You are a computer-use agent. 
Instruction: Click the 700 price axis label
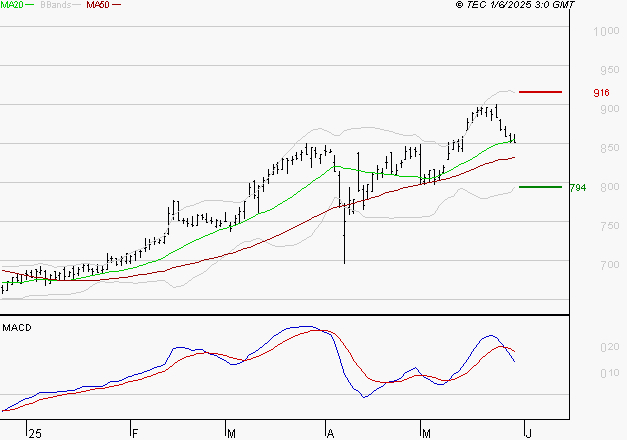[610, 265]
